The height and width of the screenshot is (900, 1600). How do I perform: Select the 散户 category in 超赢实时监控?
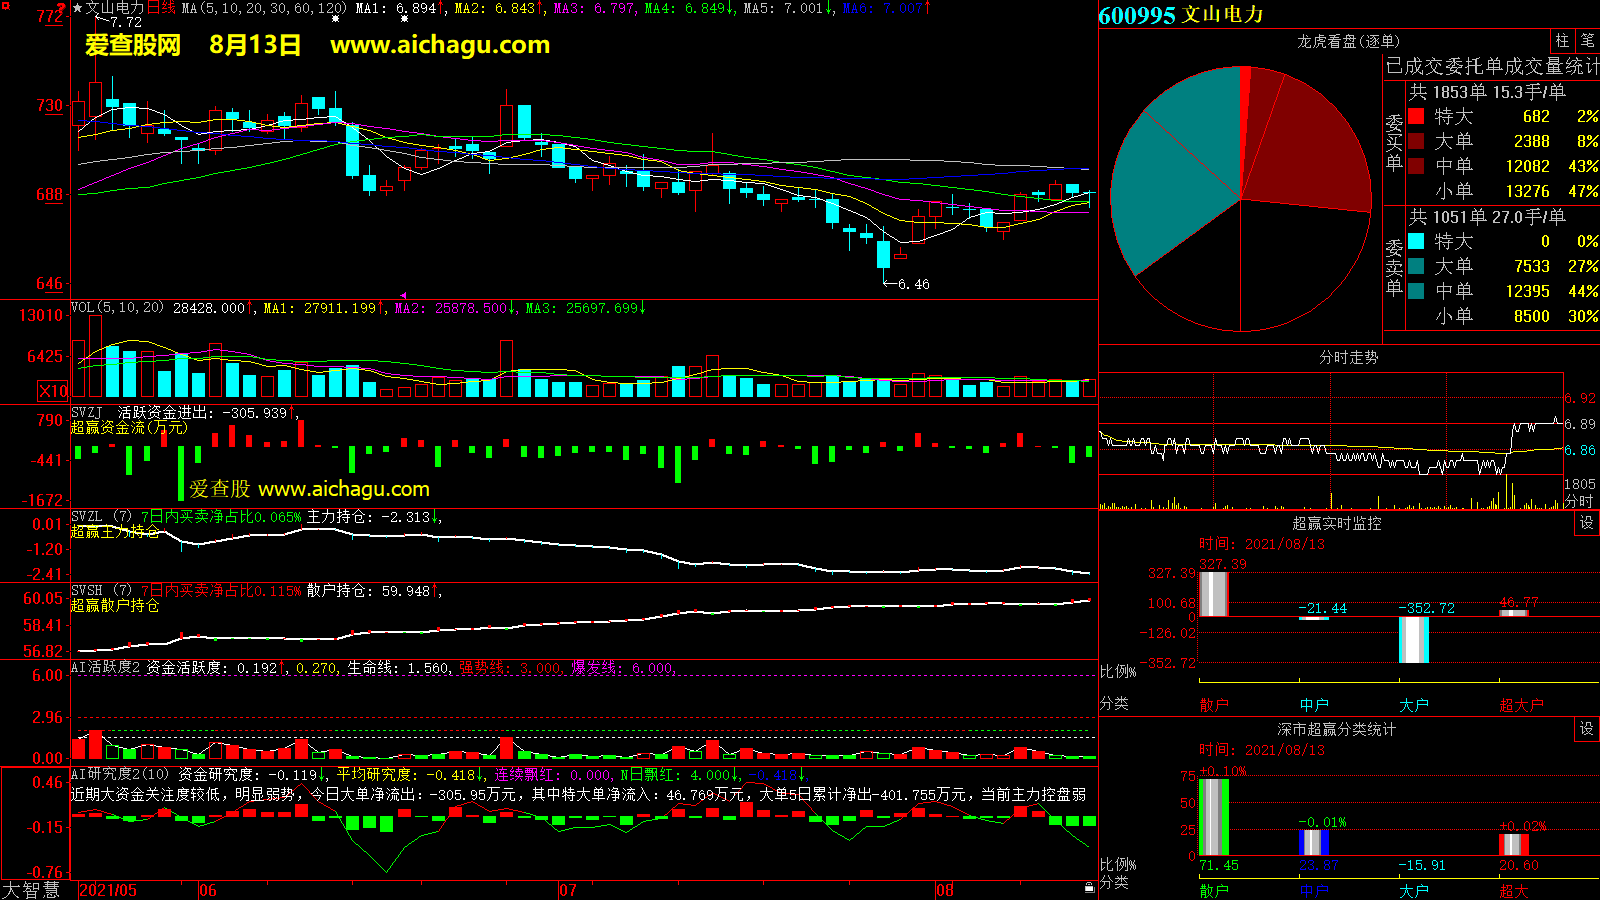click(1213, 705)
